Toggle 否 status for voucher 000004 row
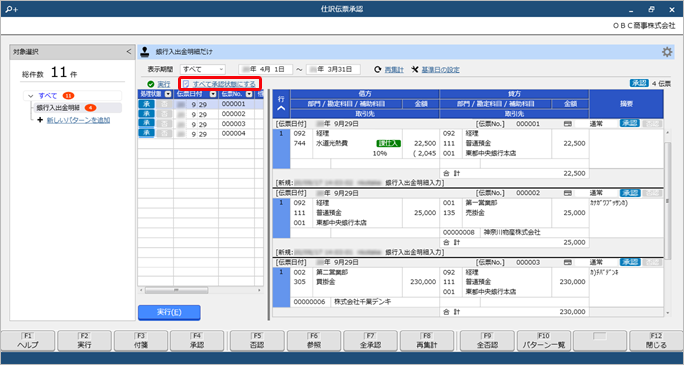 164,133
